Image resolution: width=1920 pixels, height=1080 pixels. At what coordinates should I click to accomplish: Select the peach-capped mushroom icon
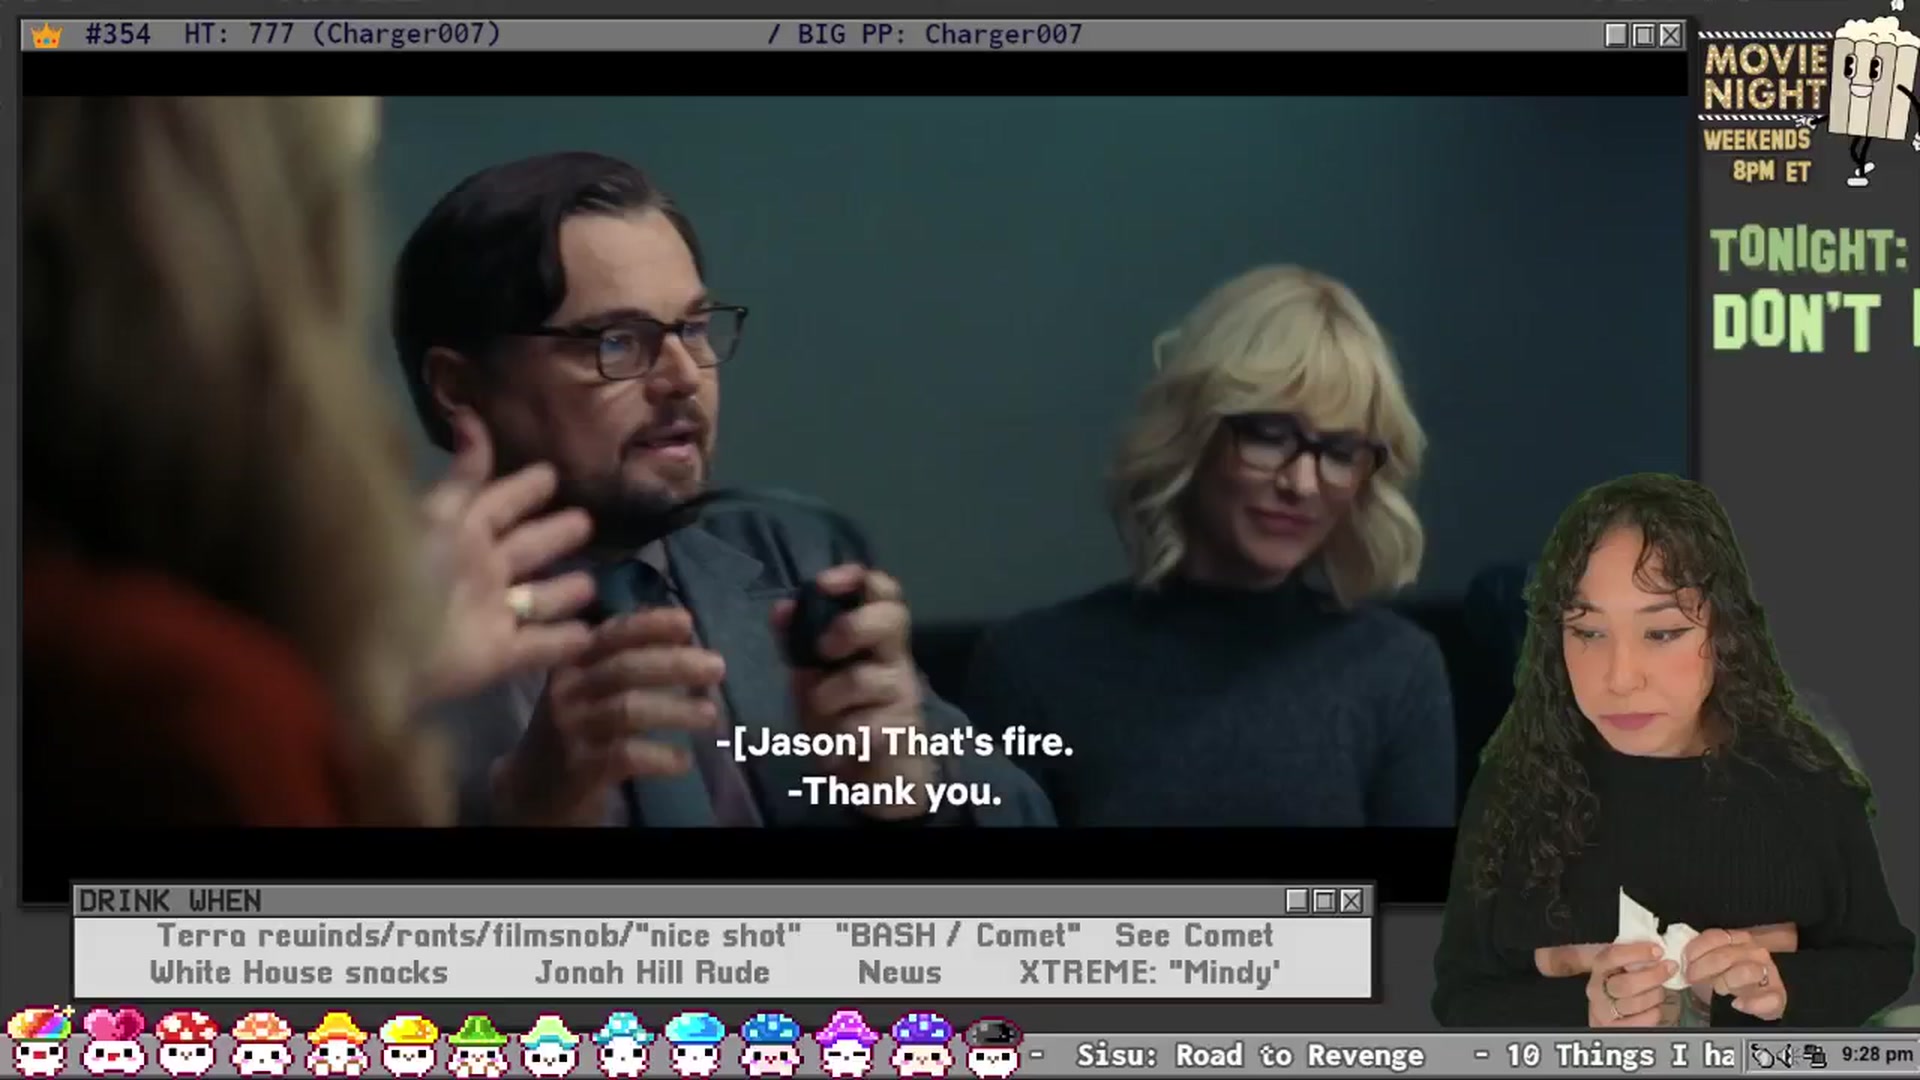click(261, 1042)
